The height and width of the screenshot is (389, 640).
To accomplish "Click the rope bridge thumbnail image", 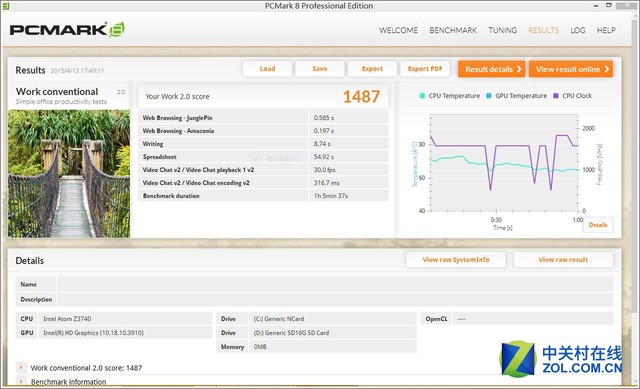I will (x=69, y=174).
